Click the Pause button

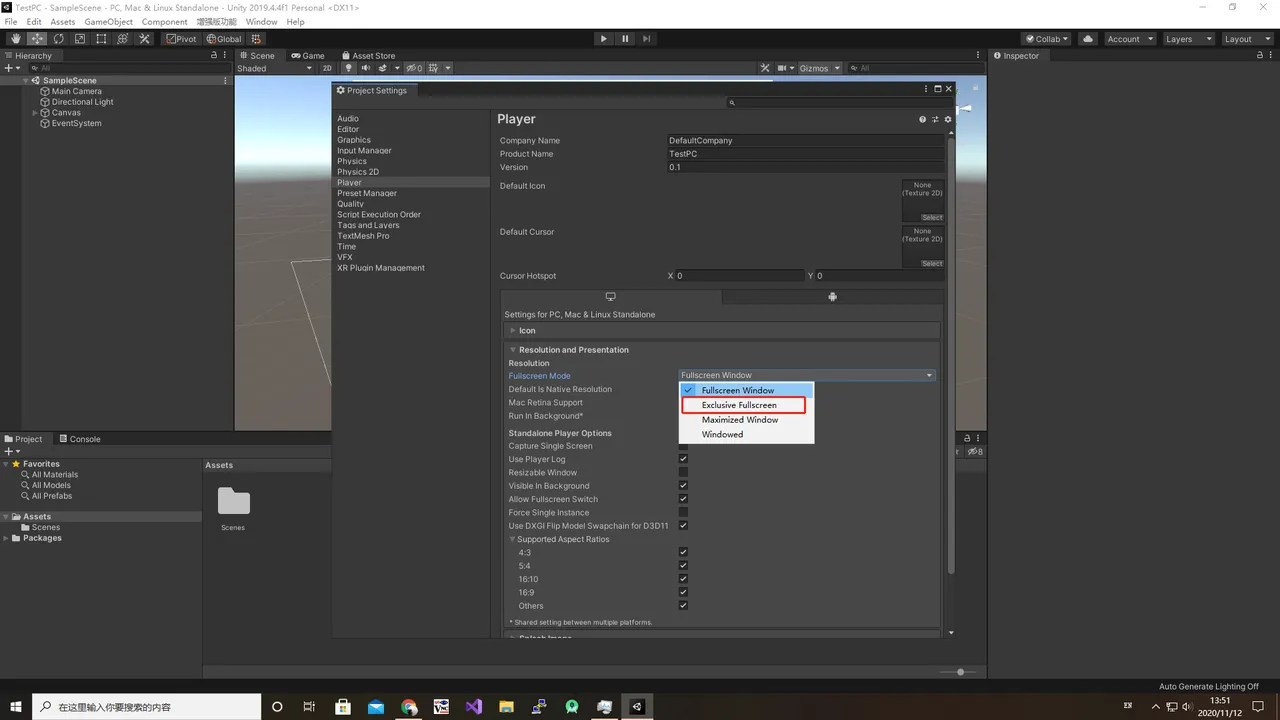(x=625, y=39)
